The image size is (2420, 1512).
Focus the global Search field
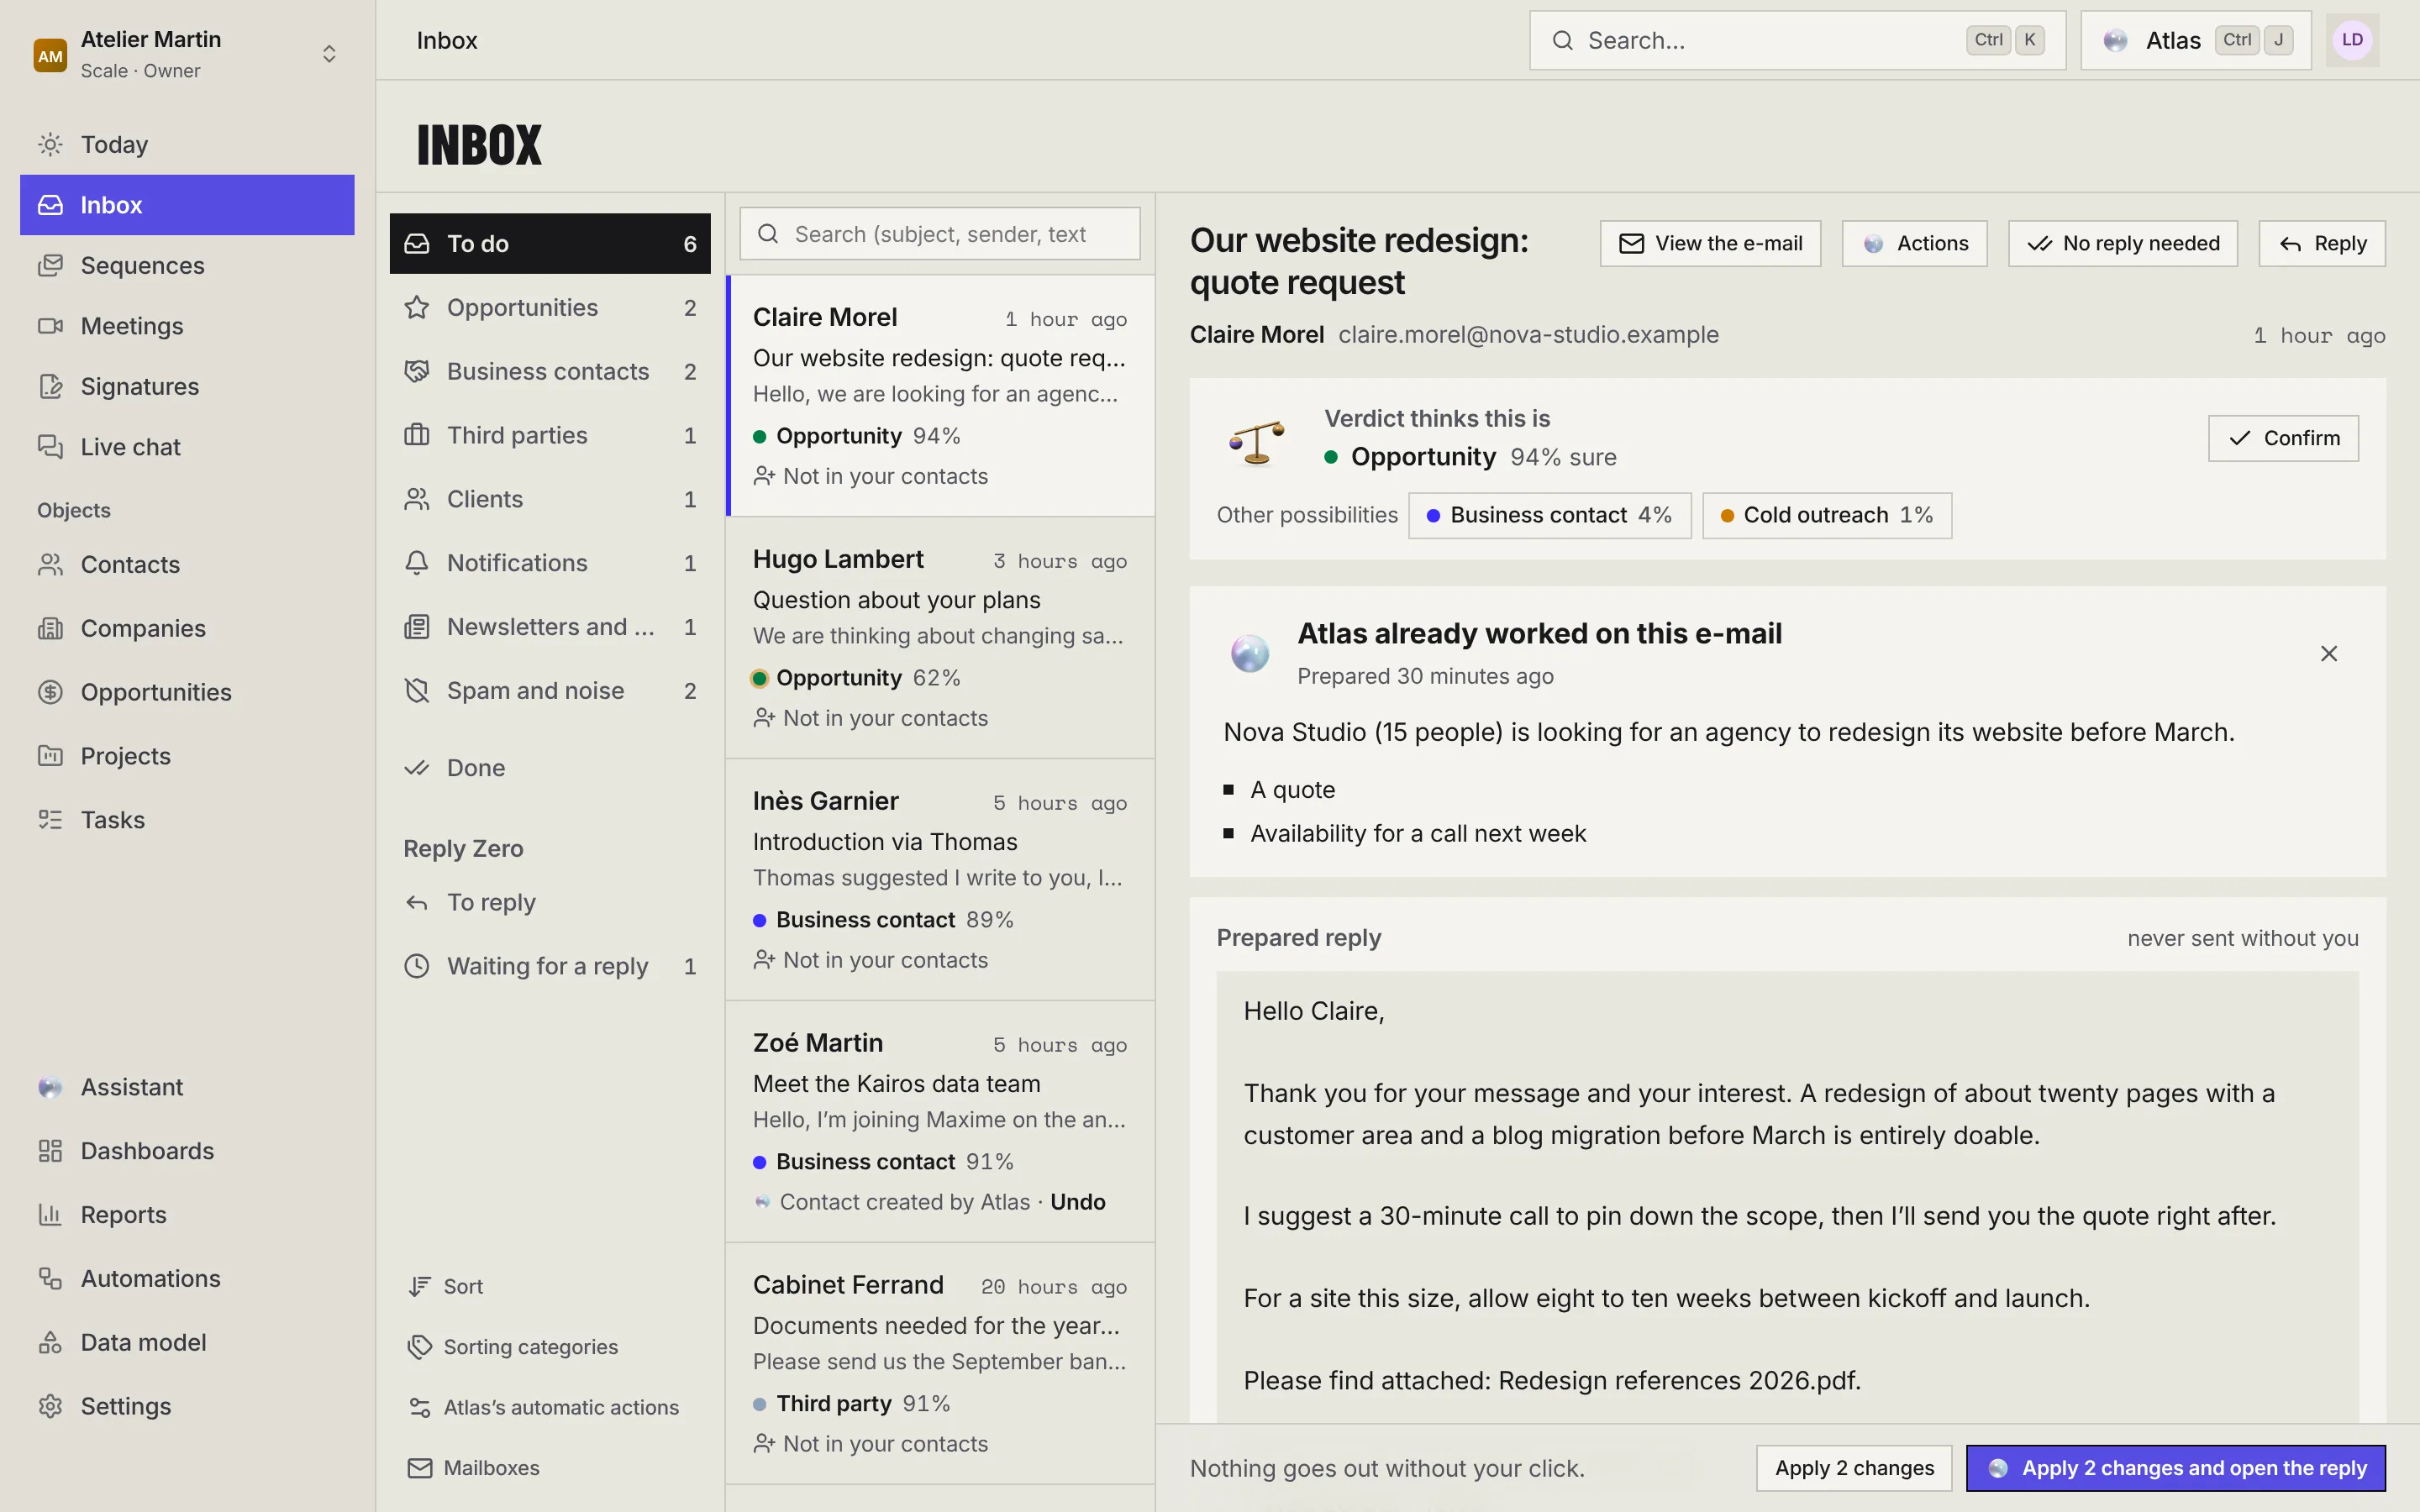point(1797,40)
